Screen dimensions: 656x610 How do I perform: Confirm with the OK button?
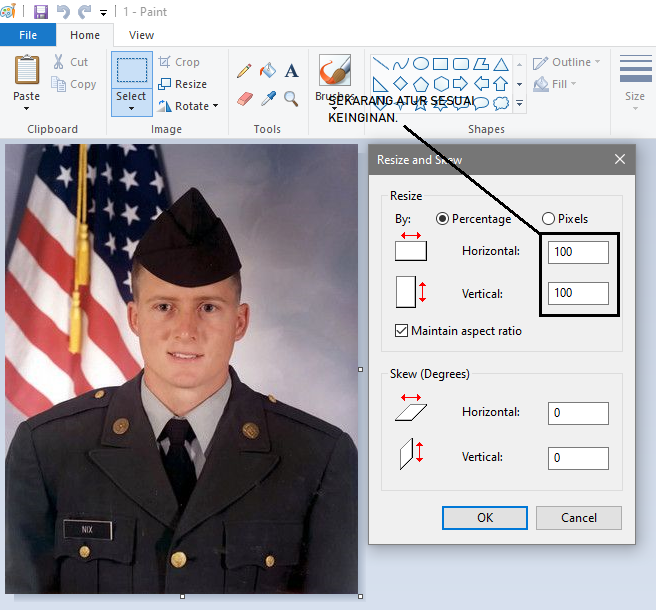click(x=484, y=518)
